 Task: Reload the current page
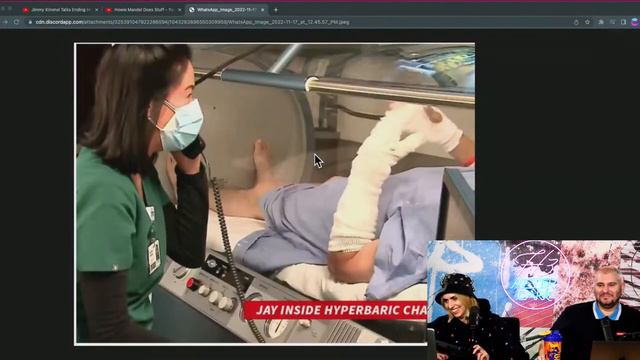click(x=17, y=22)
